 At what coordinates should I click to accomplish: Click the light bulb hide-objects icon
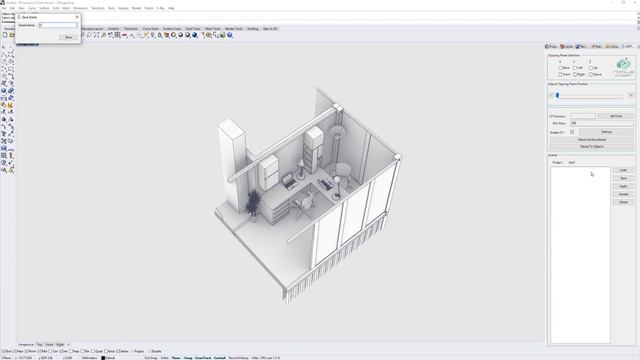pyautogui.click(x=153, y=36)
